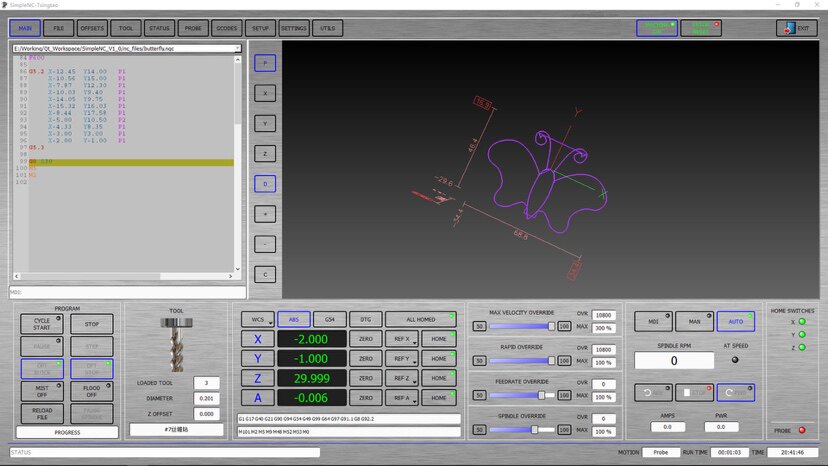Switch preview to X view
Viewport: 828px width, 466px height.
pyautogui.click(x=265, y=93)
